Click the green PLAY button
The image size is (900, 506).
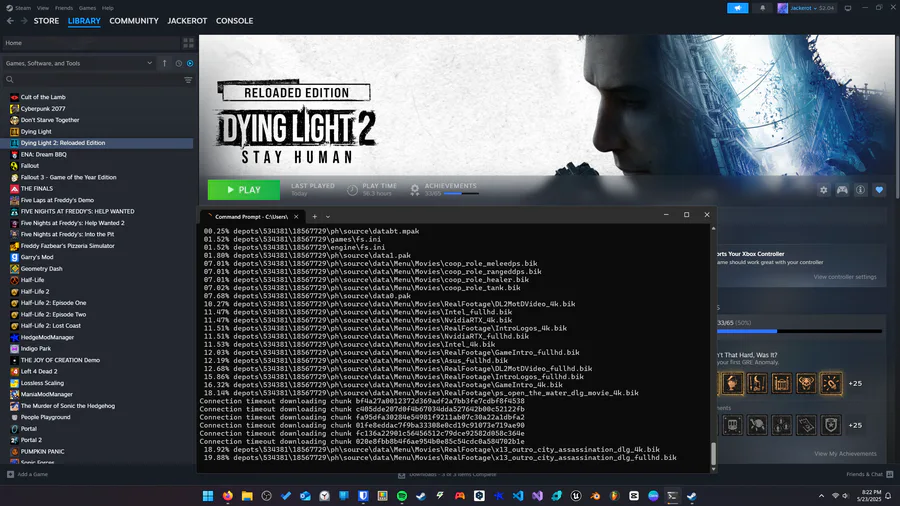(x=244, y=190)
